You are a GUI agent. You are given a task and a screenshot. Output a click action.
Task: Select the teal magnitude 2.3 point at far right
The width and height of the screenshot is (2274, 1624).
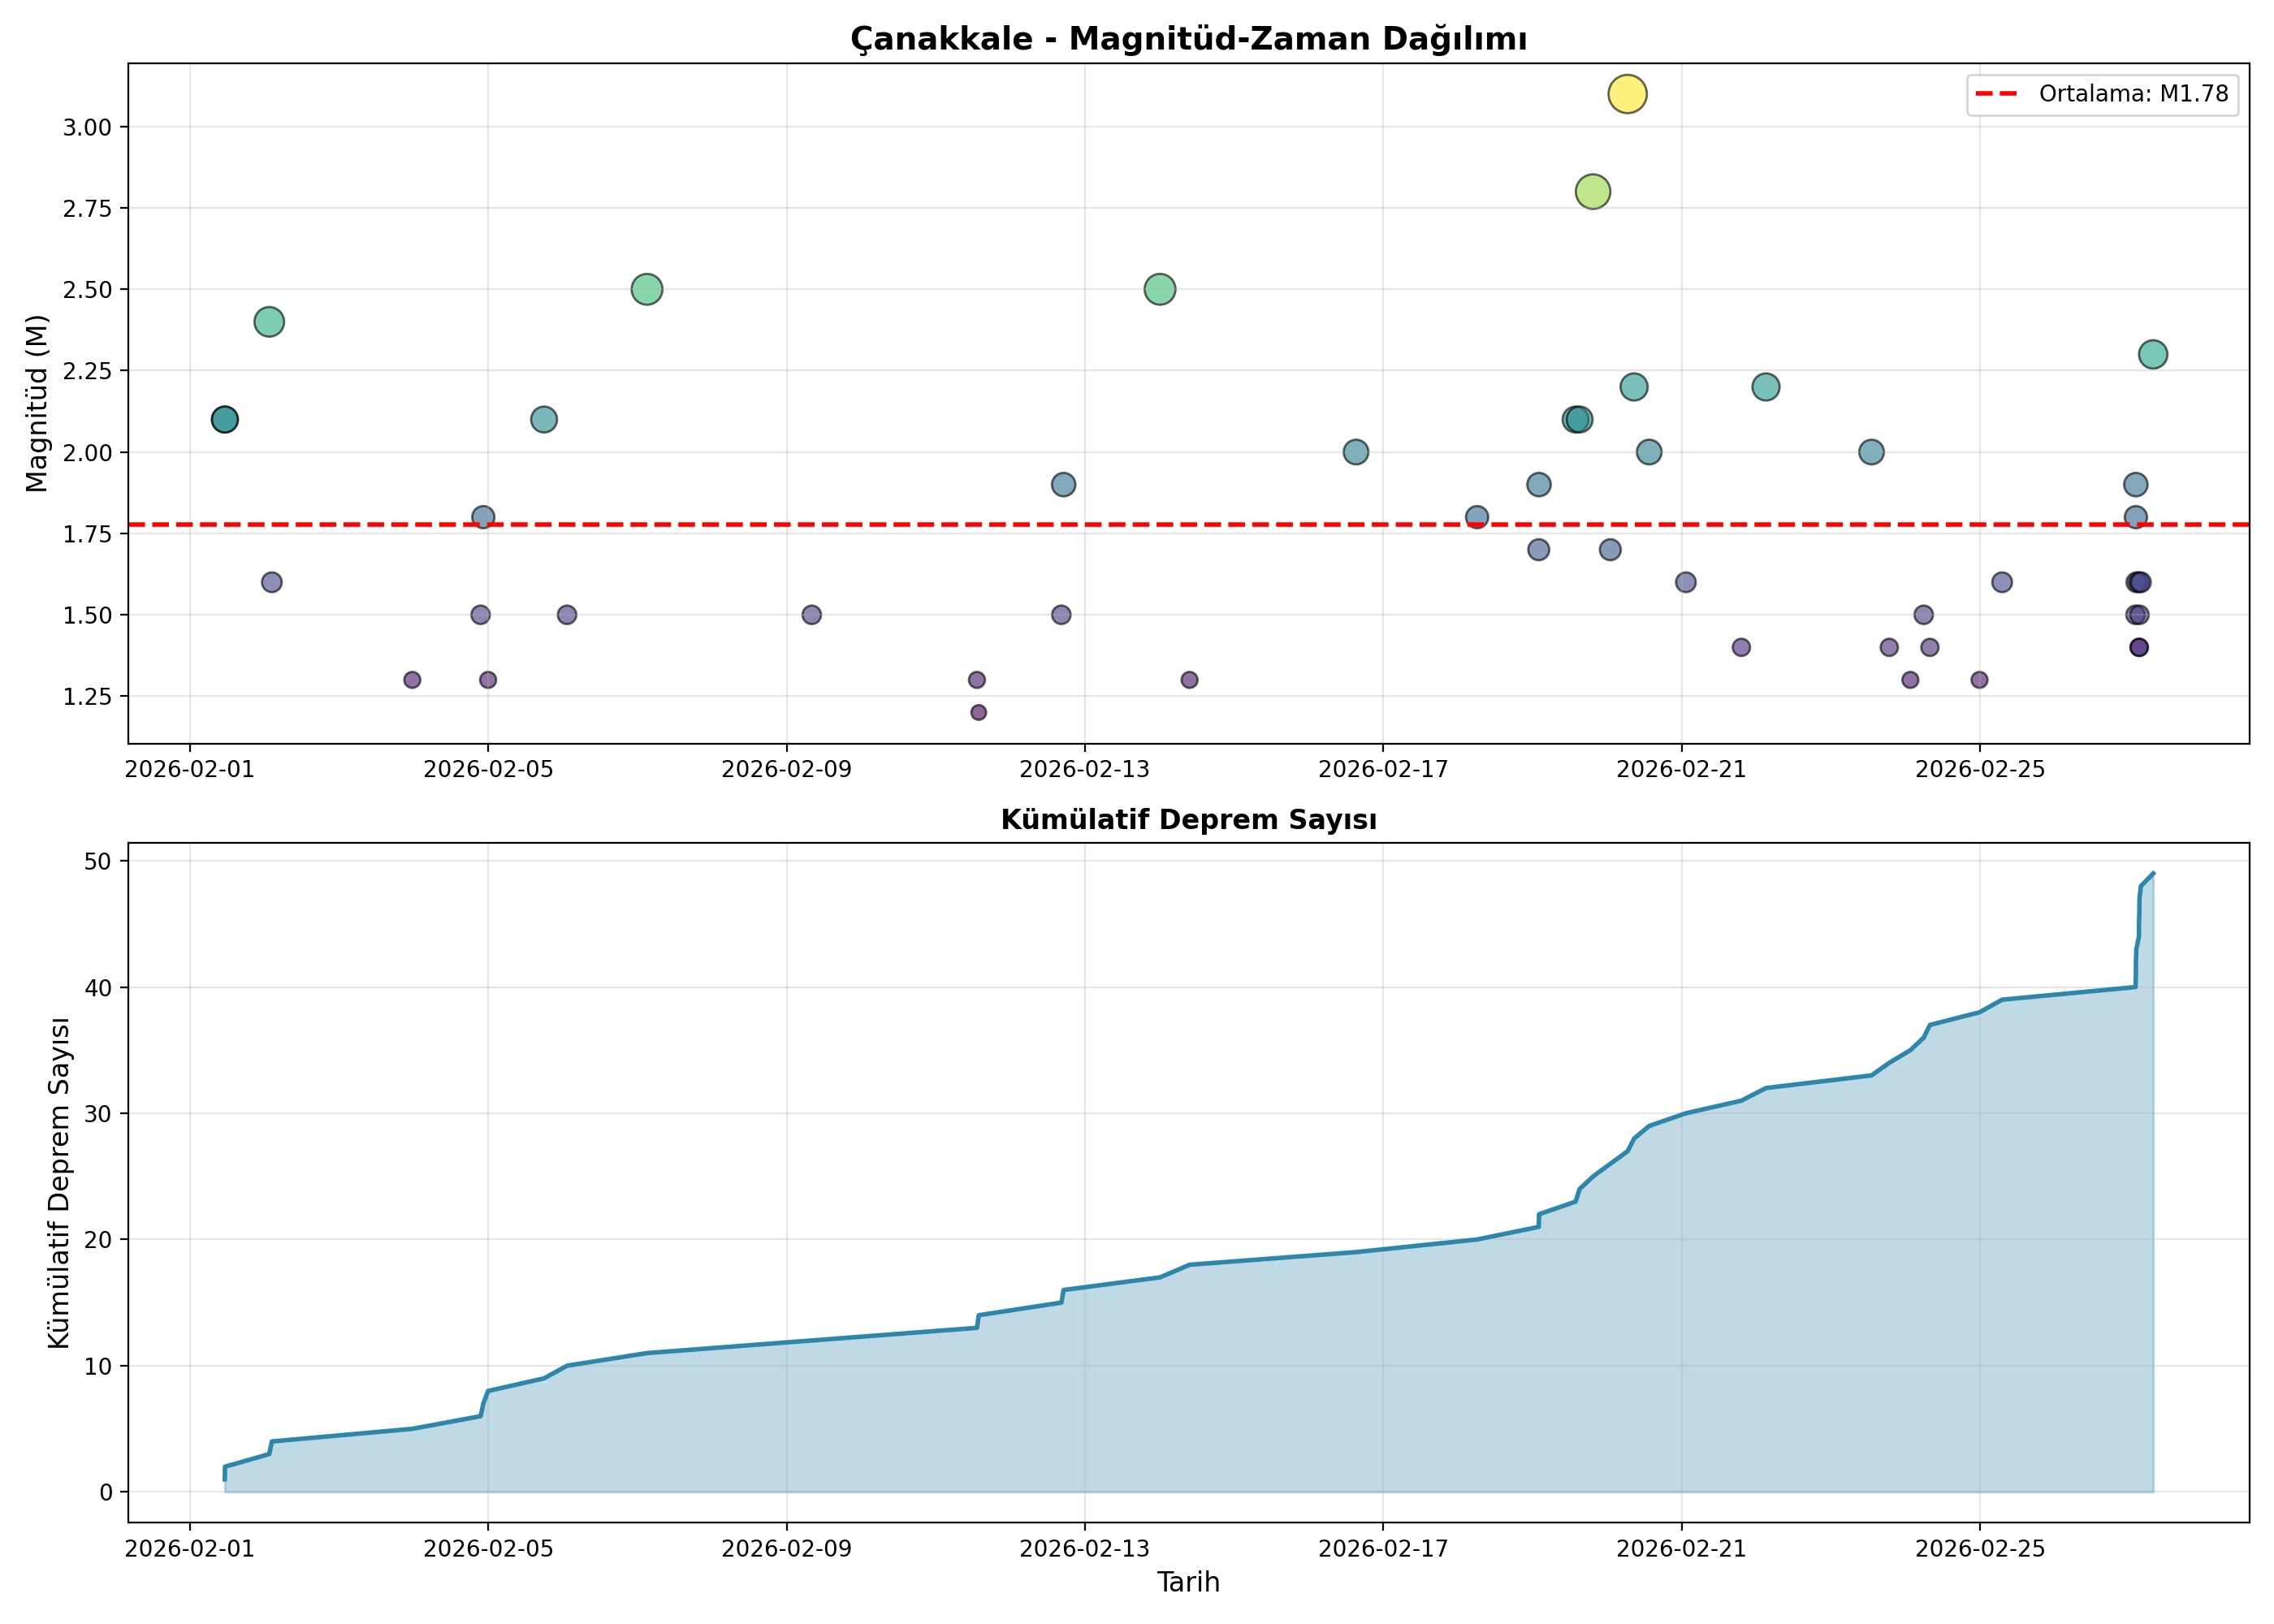(2153, 354)
